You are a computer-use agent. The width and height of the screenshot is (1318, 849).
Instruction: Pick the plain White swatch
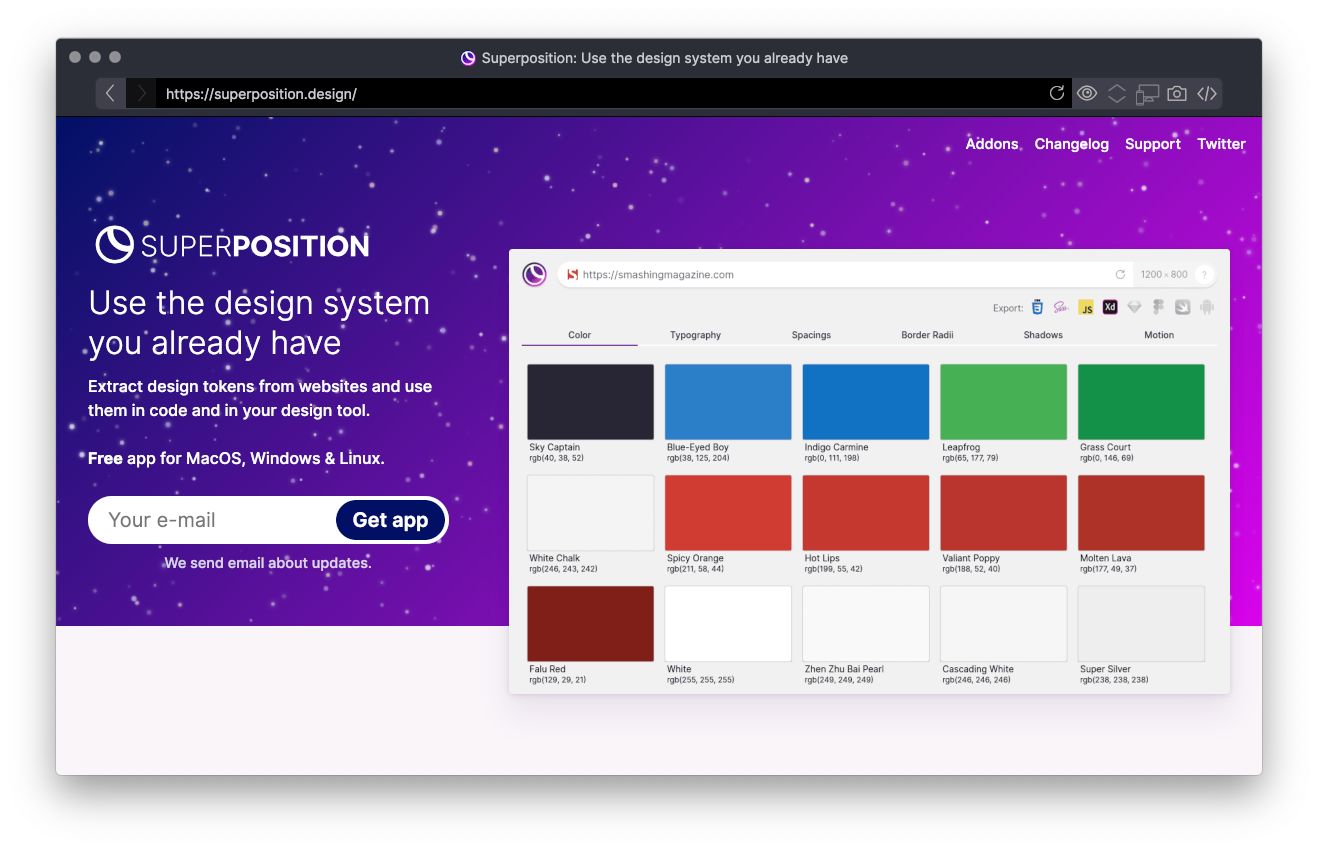point(728,624)
